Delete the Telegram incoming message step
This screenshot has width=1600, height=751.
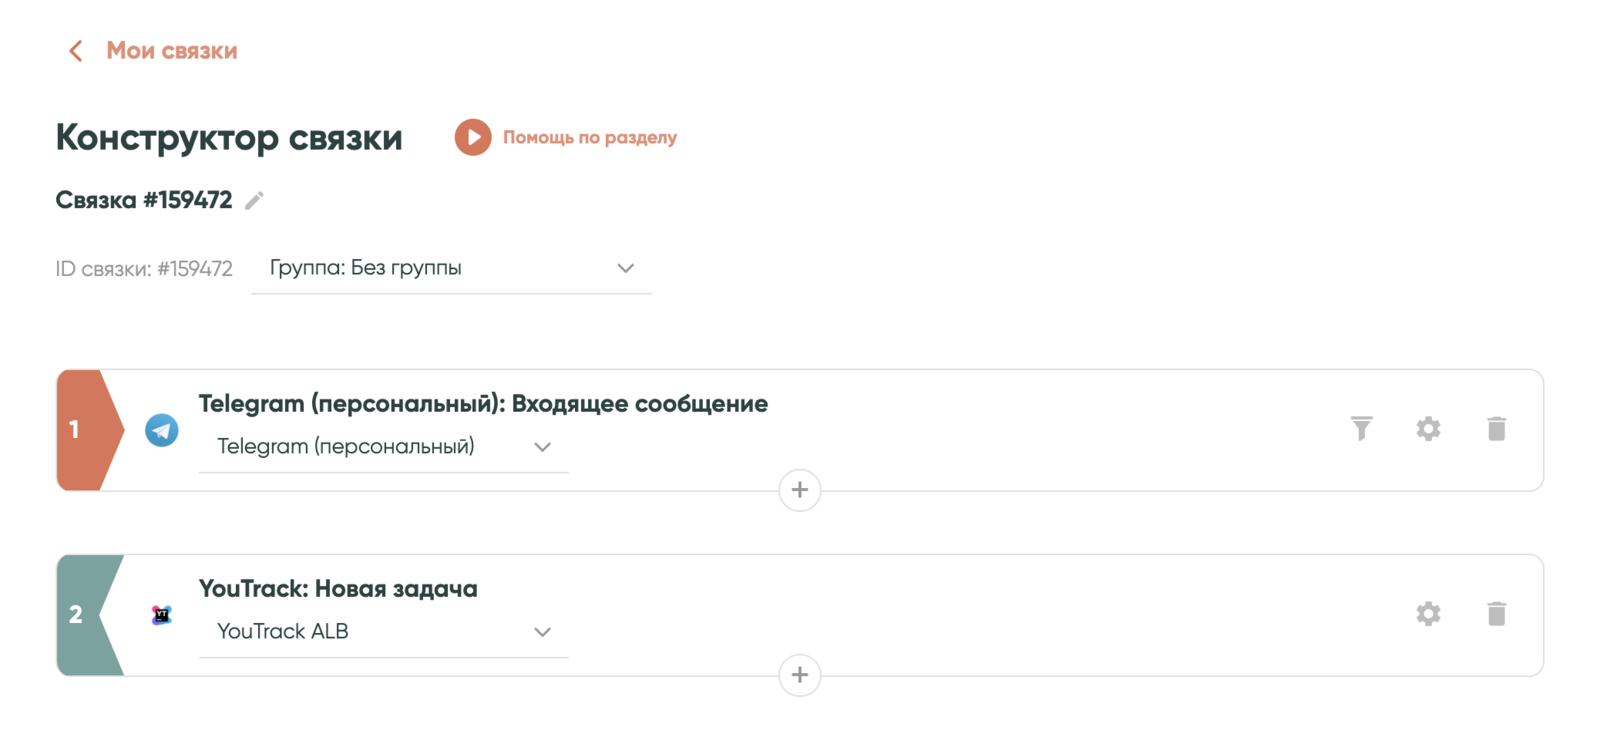[1496, 429]
